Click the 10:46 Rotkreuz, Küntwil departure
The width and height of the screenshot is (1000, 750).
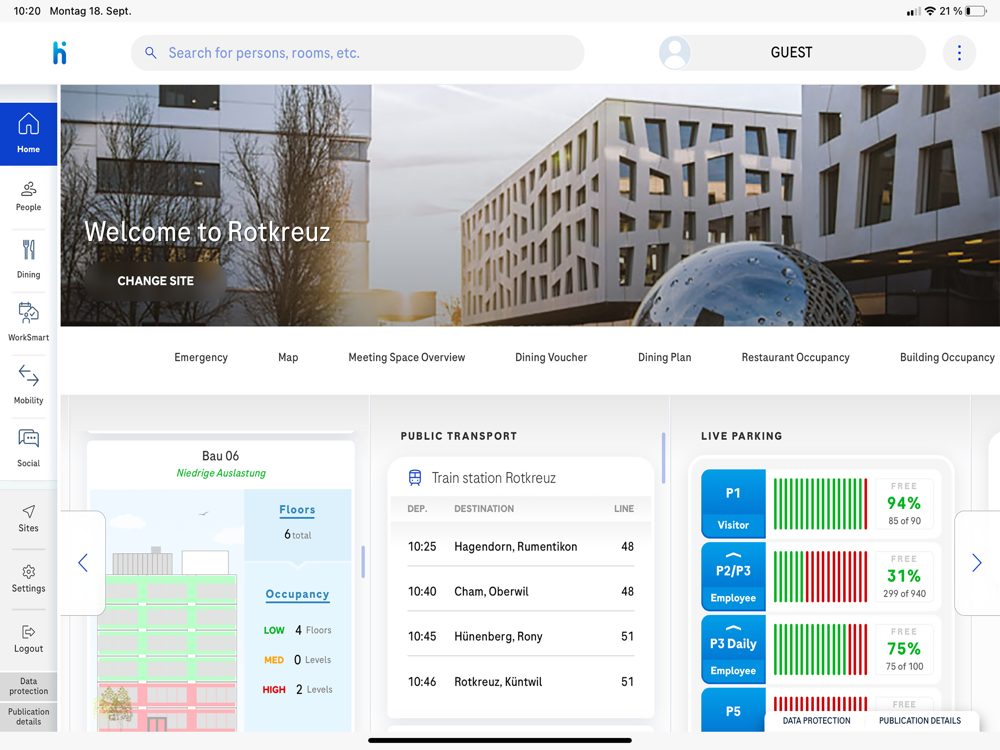(520, 682)
